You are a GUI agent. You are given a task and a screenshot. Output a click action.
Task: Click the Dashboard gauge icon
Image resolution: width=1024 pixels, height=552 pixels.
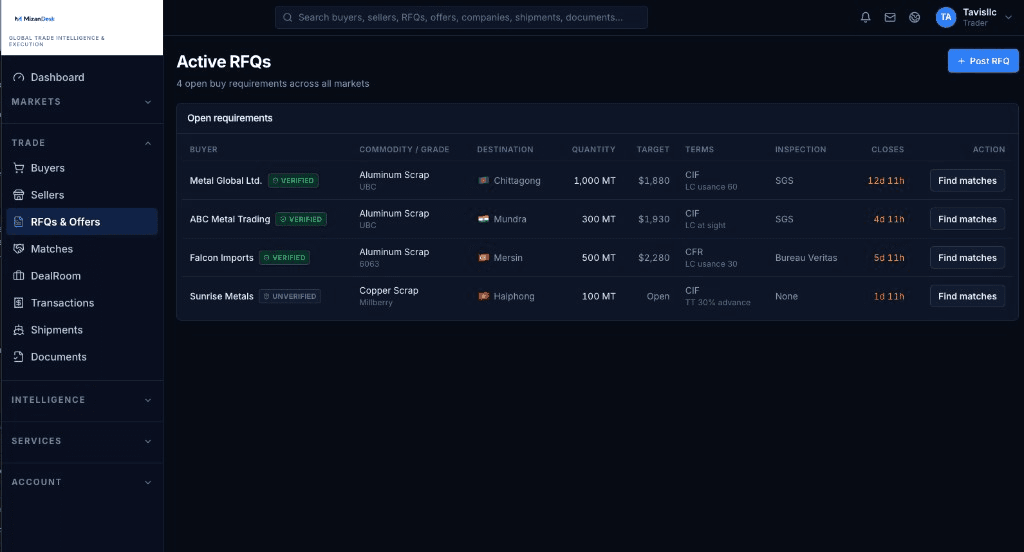point(18,77)
